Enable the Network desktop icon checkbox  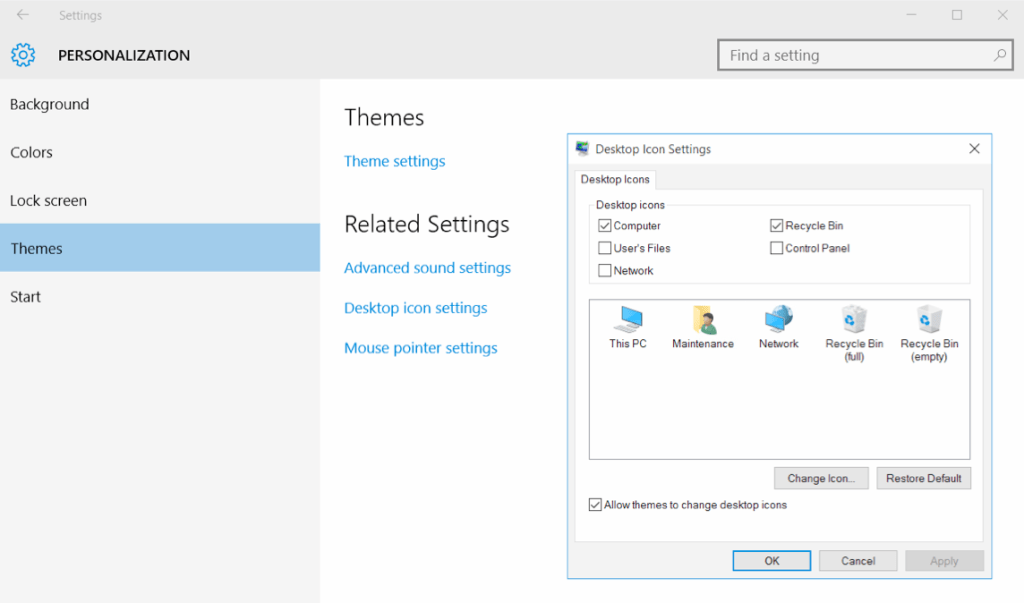(604, 270)
